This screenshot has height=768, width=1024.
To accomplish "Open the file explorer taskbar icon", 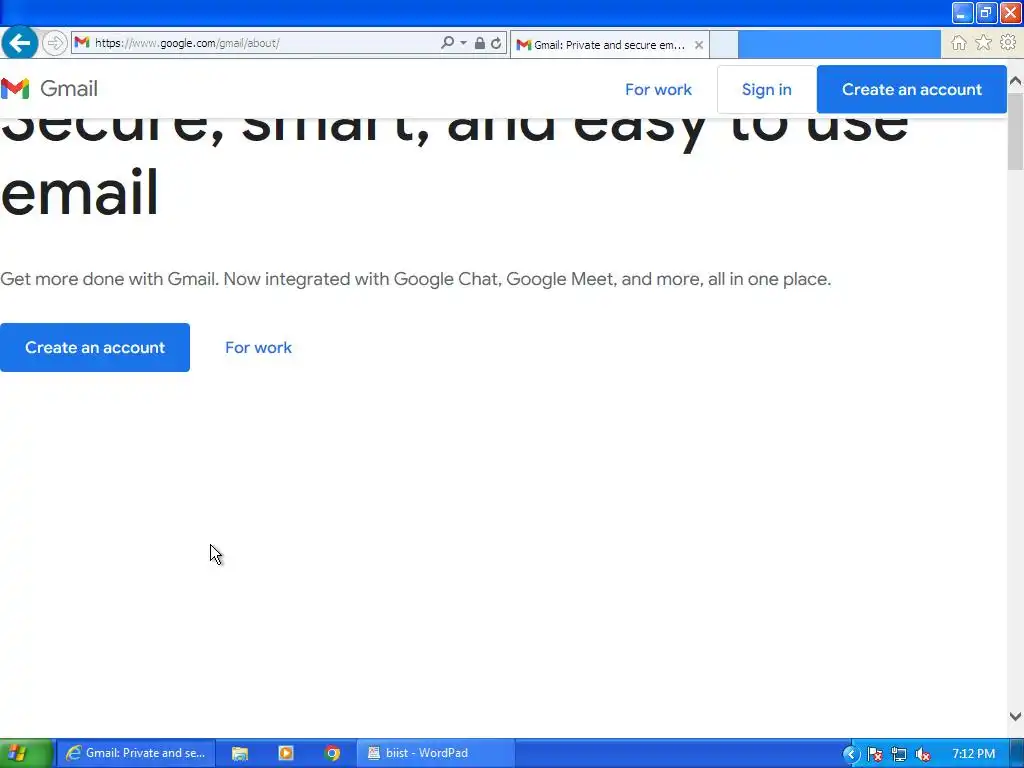I will (x=240, y=753).
